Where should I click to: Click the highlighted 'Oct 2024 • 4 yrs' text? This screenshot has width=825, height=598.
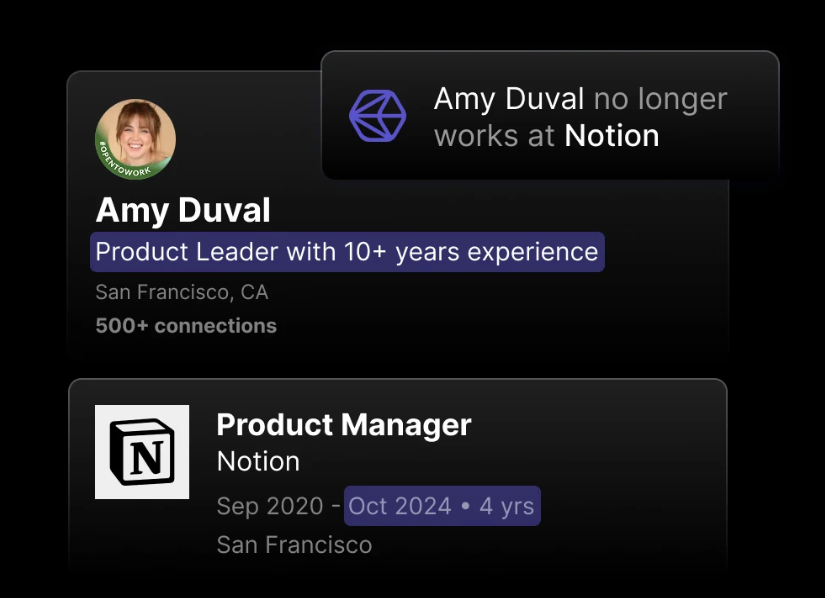[x=442, y=506]
